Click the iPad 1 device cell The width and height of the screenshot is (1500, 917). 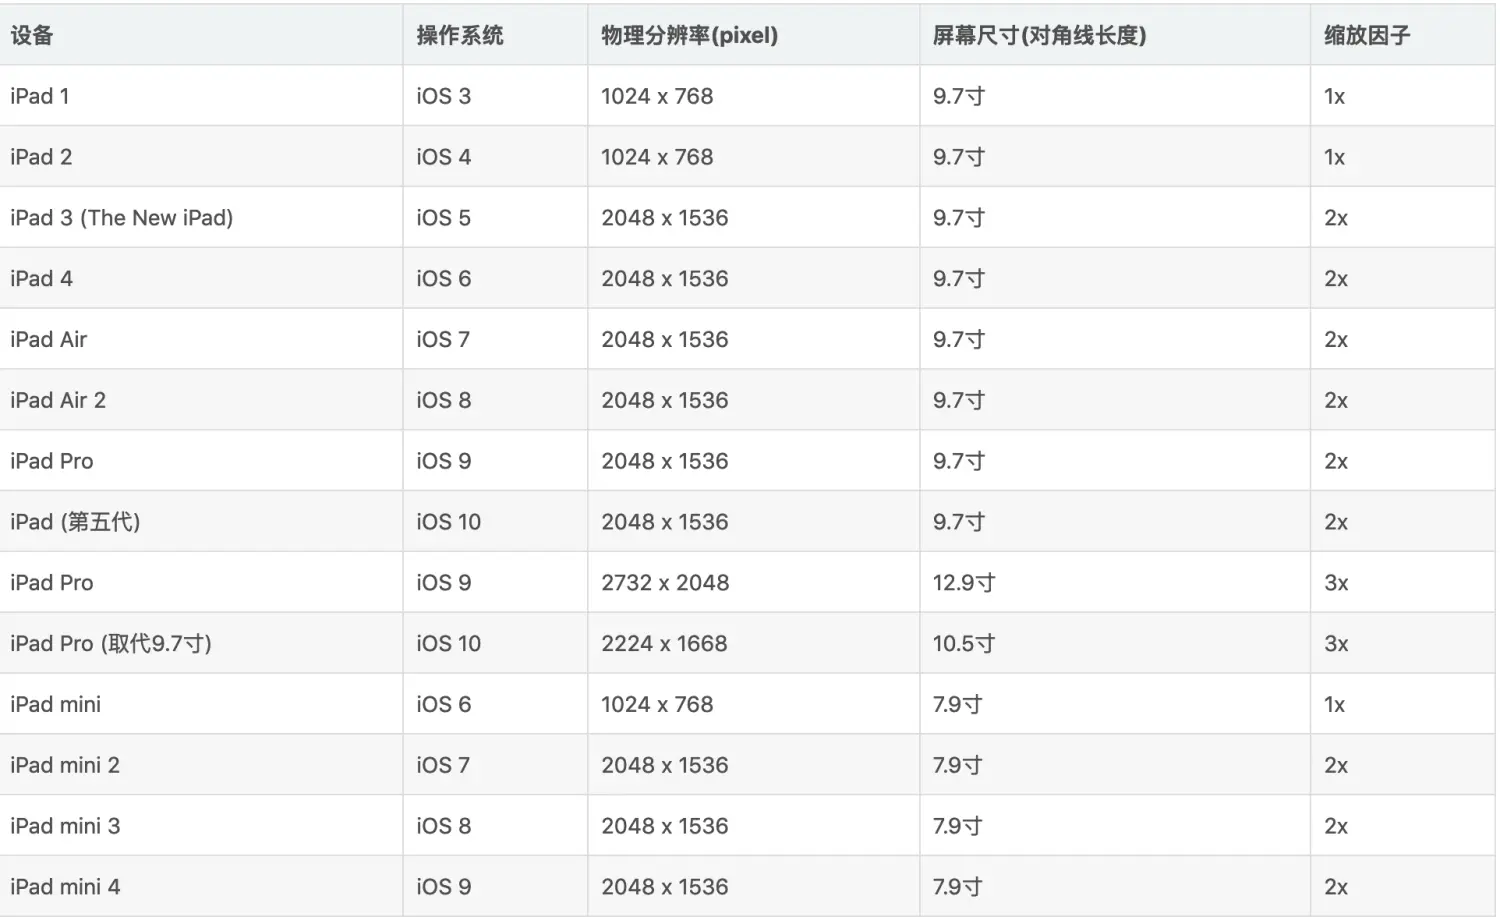coord(40,97)
